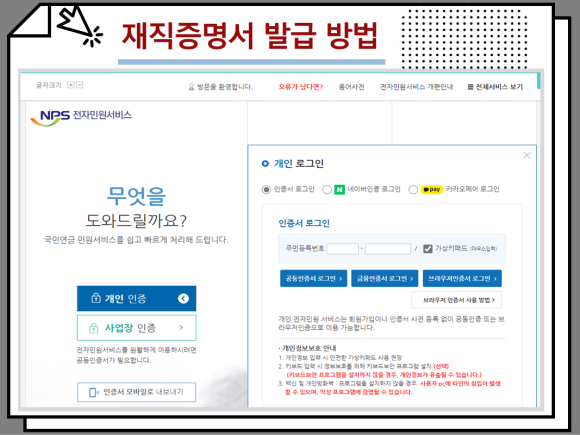Screen dimensions: 580x435
Task: Focus the first 주민등록번호 input field
Action: (343, 249)
